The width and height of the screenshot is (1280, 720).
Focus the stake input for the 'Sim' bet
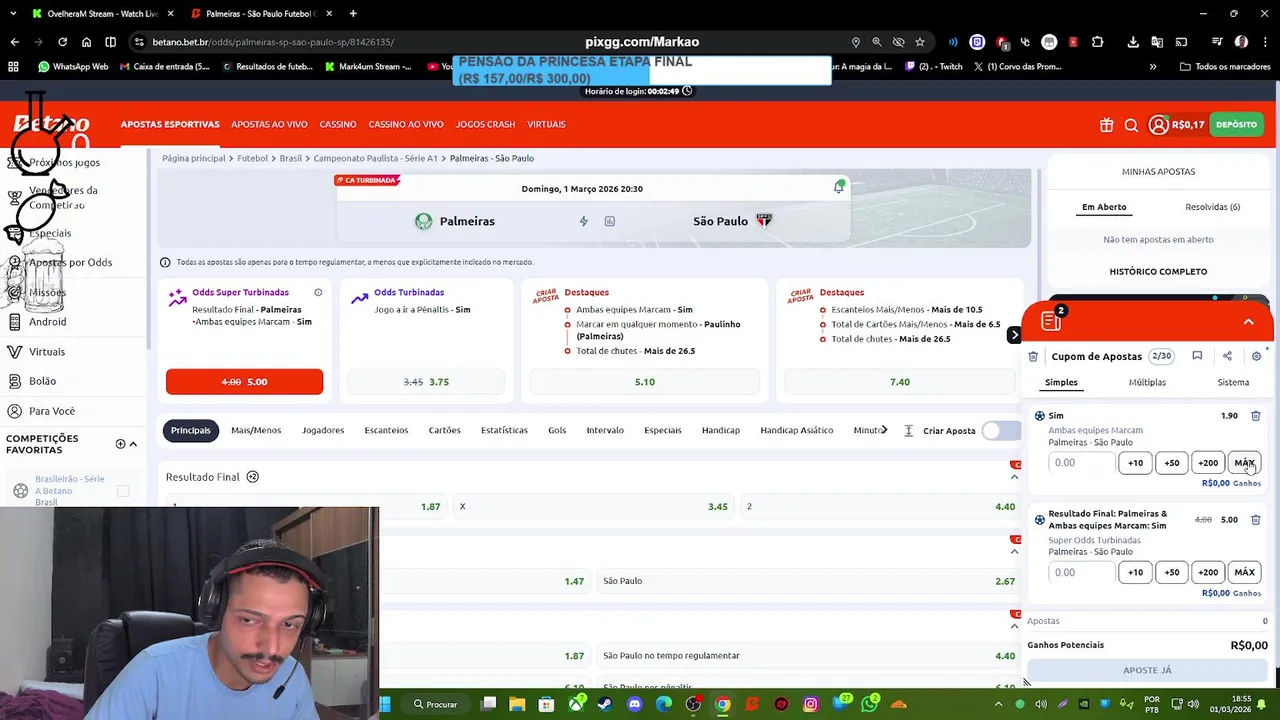point(1081,463)
